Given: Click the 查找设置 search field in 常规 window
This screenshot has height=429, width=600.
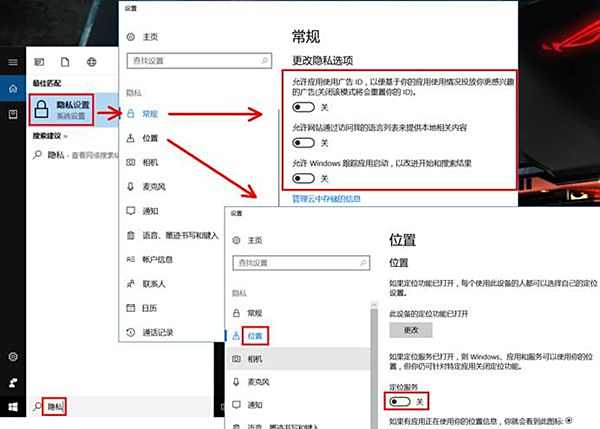Looking at the screenshot, I should click(x=199, y=60).
